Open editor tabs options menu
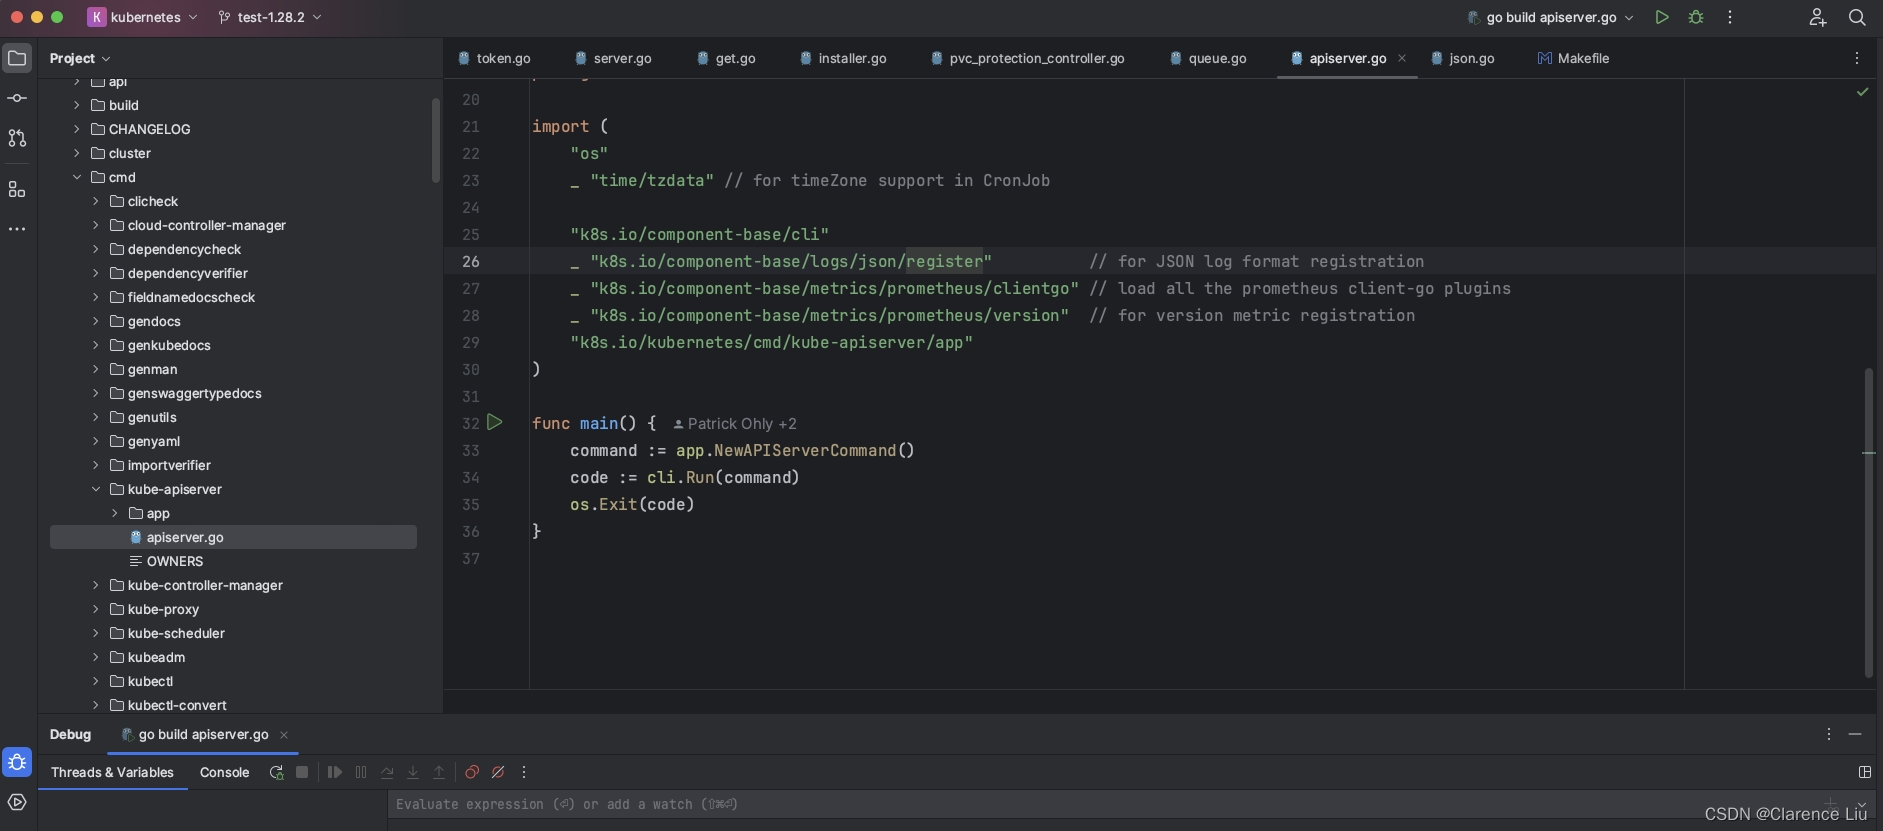Image resolution: width=1883 pixels, height=831 pixels. pyautogui.click(x=1857, y=58)
